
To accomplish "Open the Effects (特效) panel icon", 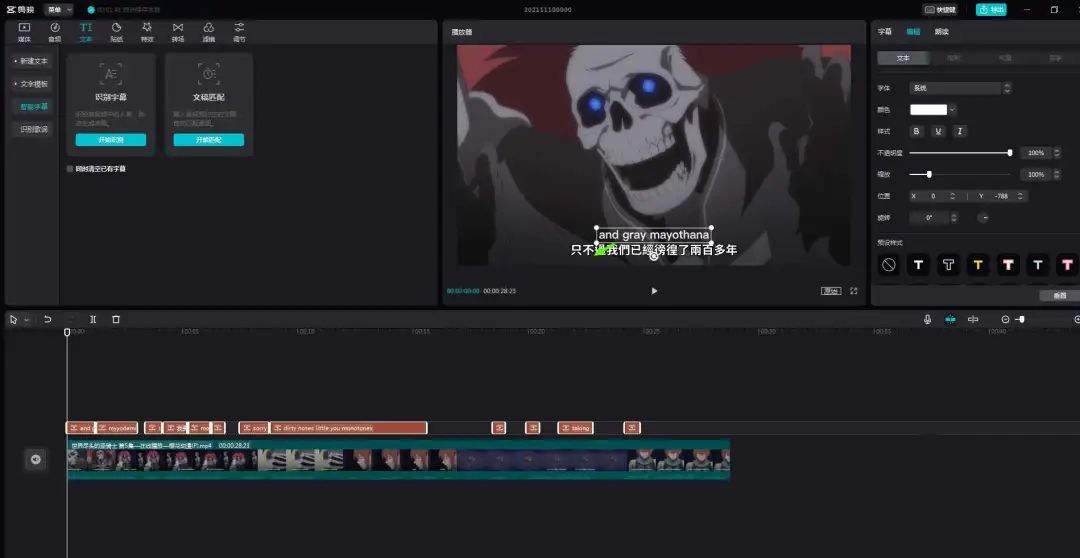I will (147, 32).
